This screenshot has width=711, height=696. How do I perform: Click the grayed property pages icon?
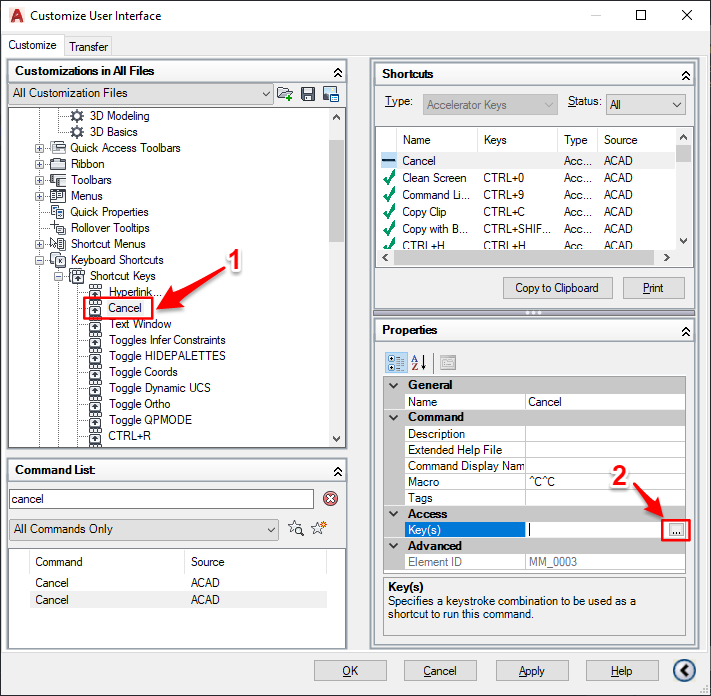(448, 363)
